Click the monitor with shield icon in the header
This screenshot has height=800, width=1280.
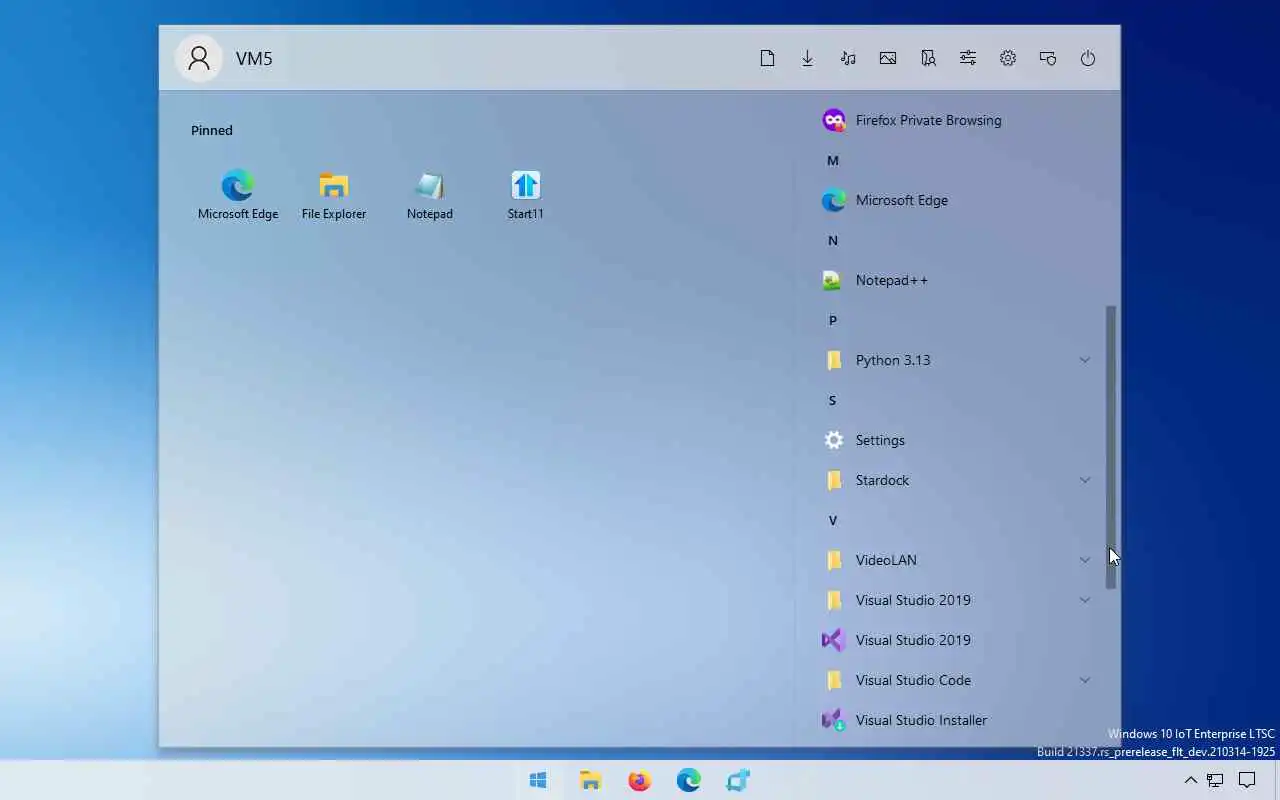click(x=1048, y=58)
